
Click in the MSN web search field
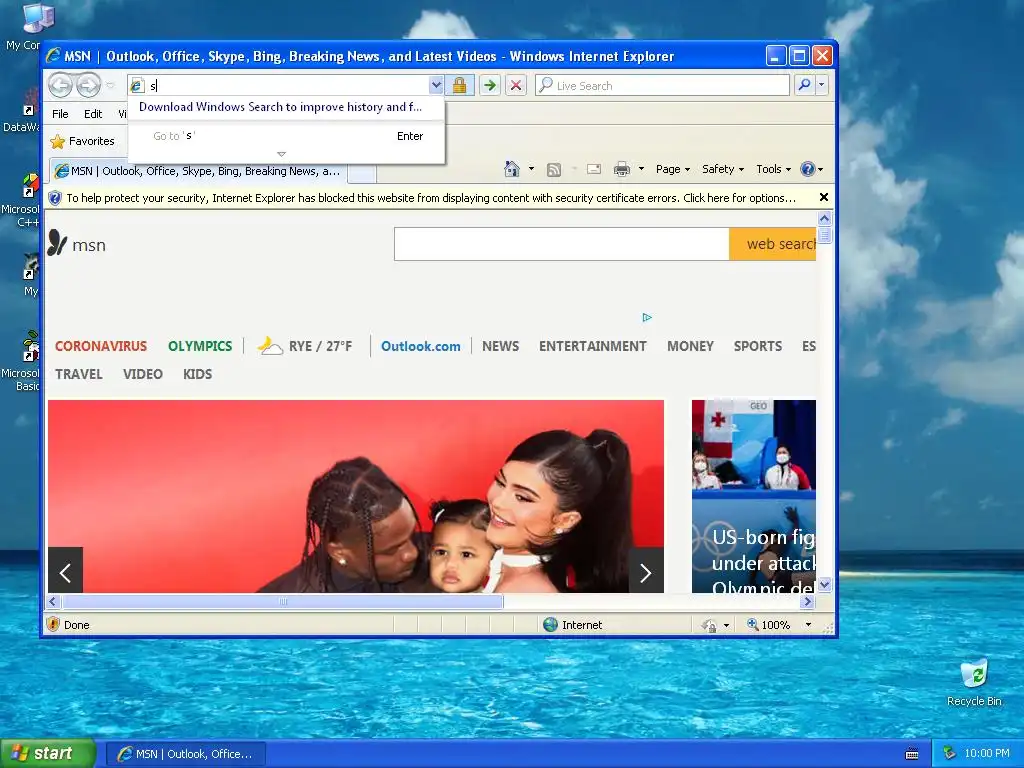(x=562, y=244)
